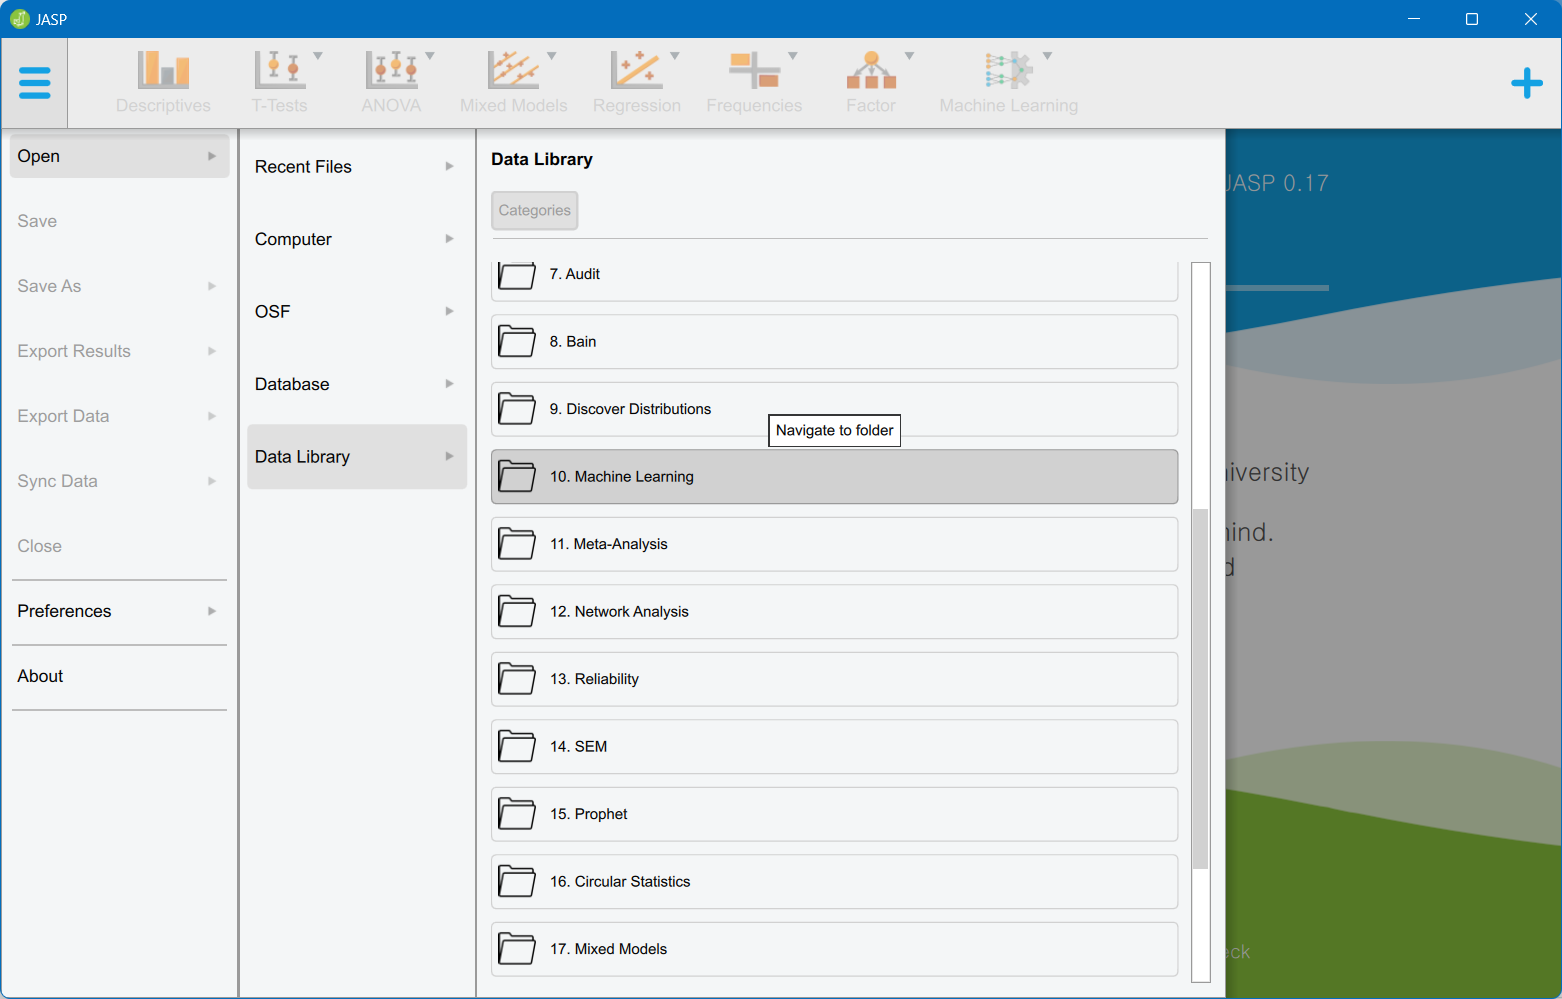
Task: Open the ANOVA module icon
Action: click(391, 70)
